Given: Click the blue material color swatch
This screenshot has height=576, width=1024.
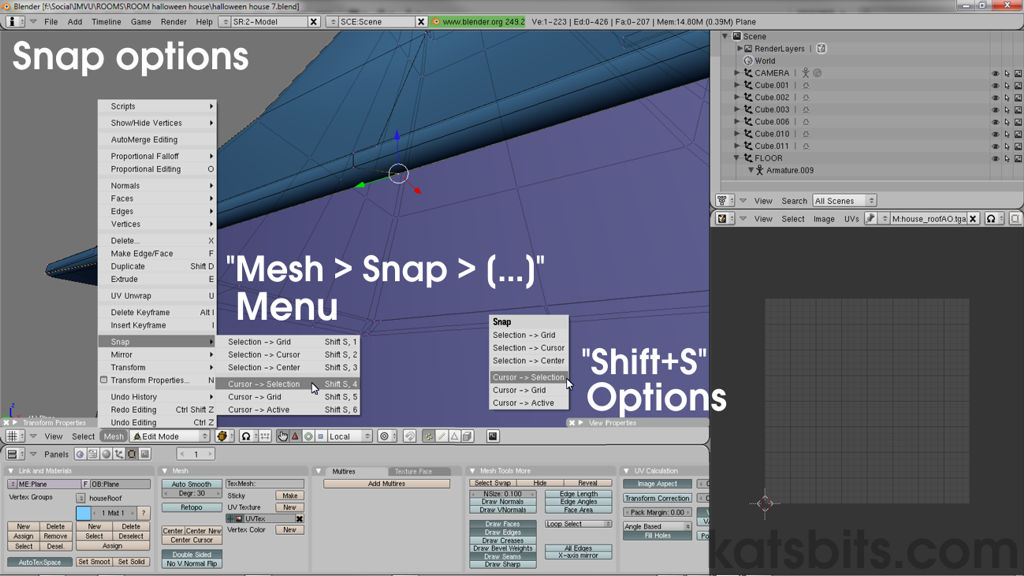Looking at the screenshot, I should [x=83, y=513].
